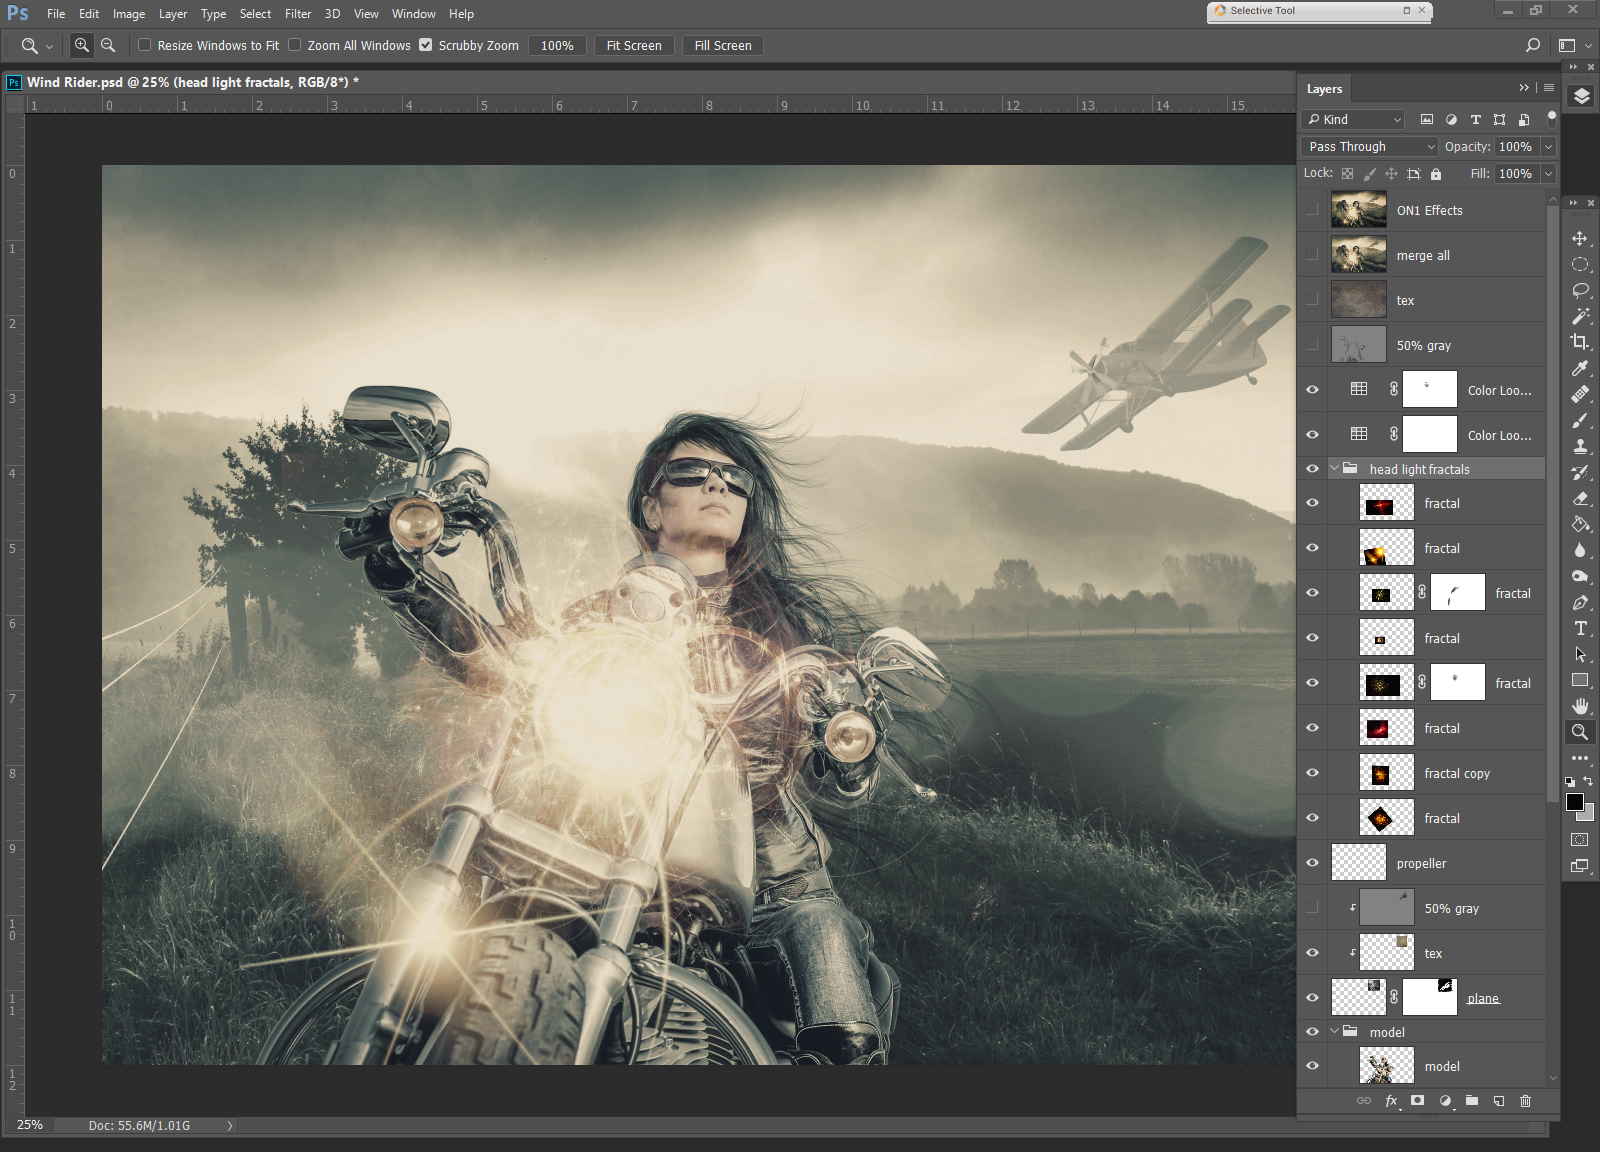Select the Eyedropper tool

click(1580, 368)
